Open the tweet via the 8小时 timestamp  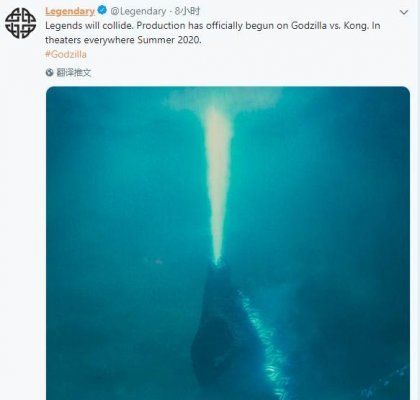pyautogui.click(x=188, y=11)
